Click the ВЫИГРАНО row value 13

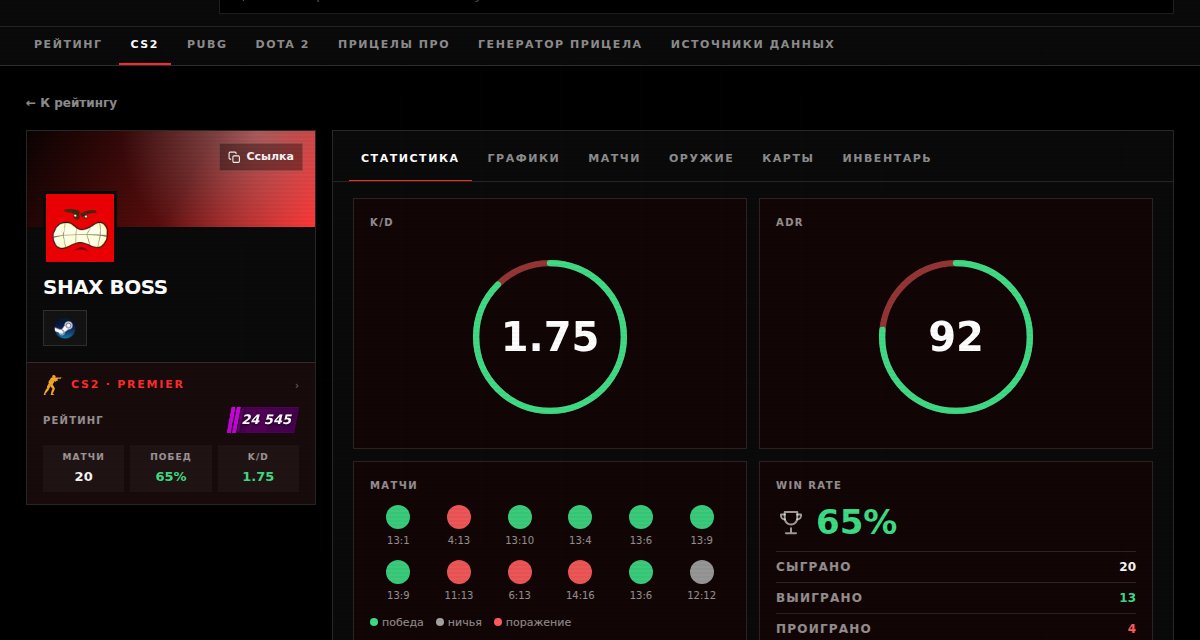[1128, 598]
